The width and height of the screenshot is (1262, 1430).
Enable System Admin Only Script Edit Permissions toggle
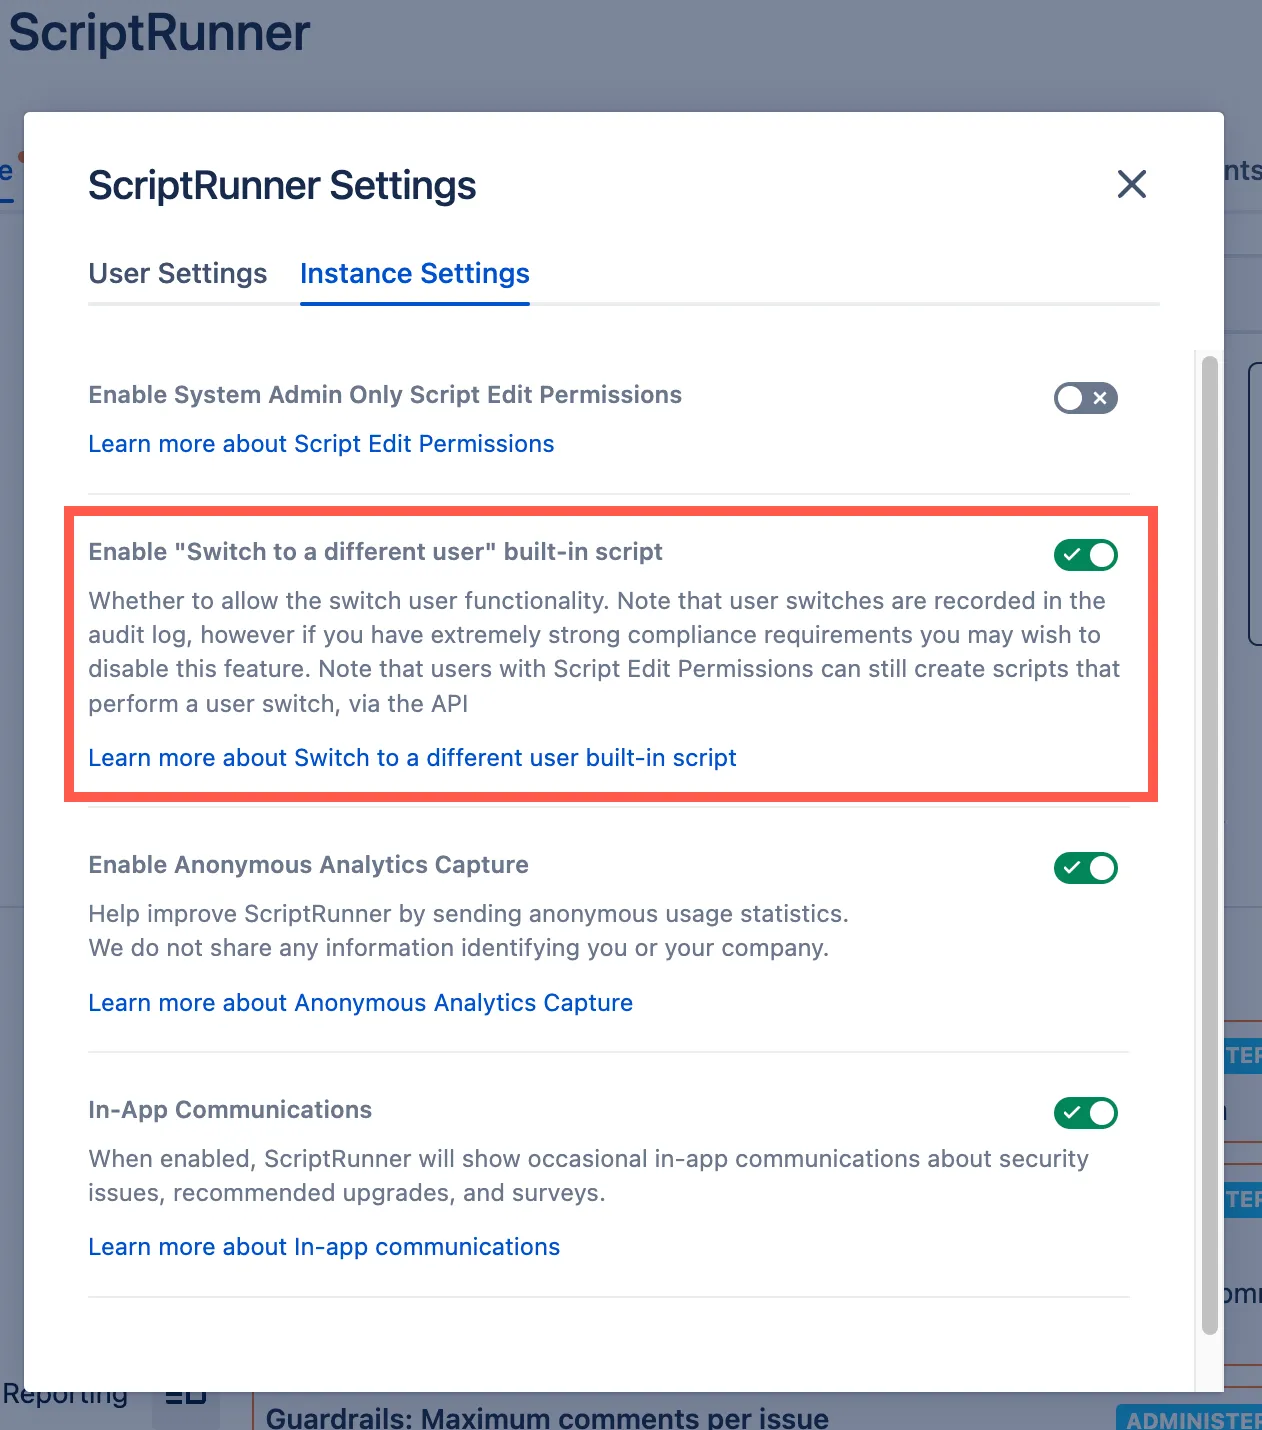(1085, 398)
